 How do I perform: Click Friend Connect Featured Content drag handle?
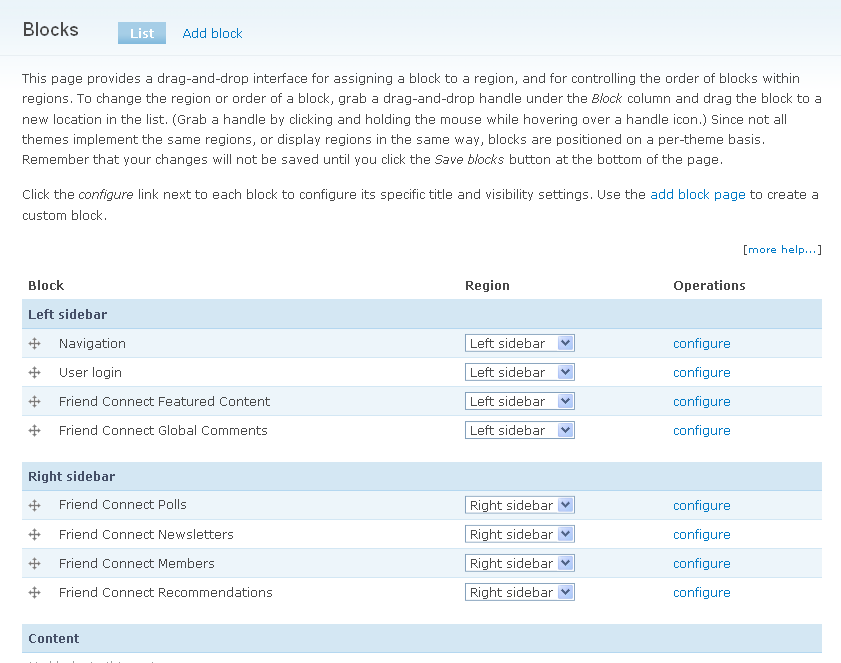click(34, 401)
